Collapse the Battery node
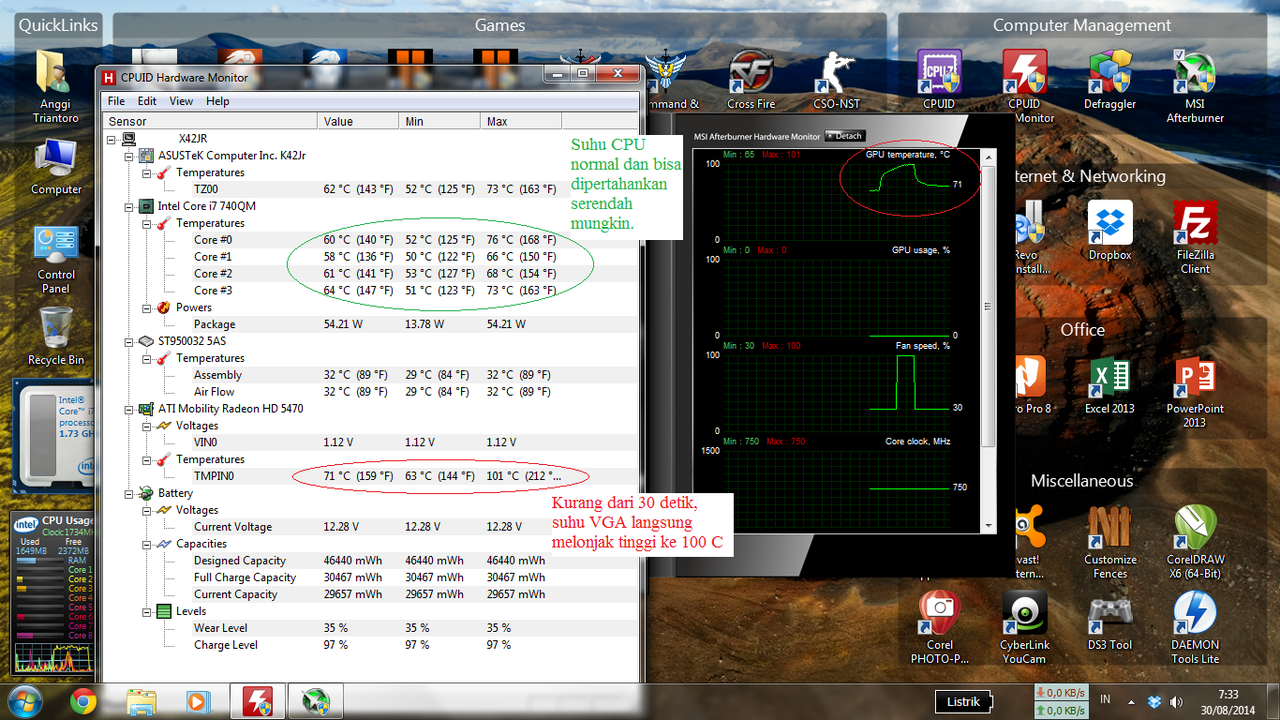 point(129,493)
